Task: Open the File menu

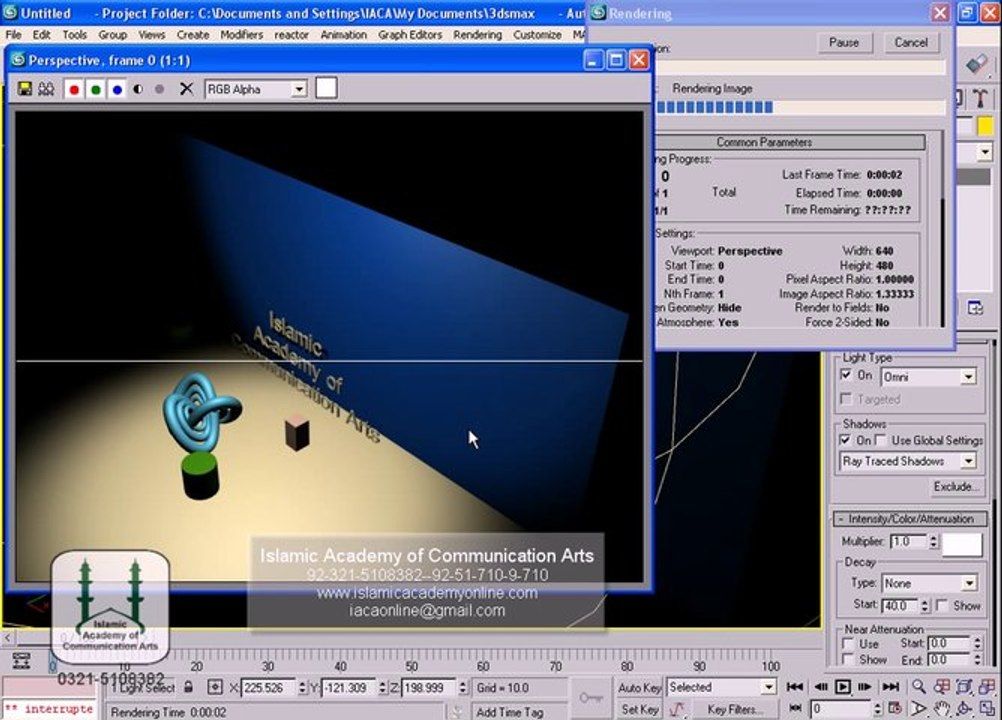Action: (x=13, y=34)
